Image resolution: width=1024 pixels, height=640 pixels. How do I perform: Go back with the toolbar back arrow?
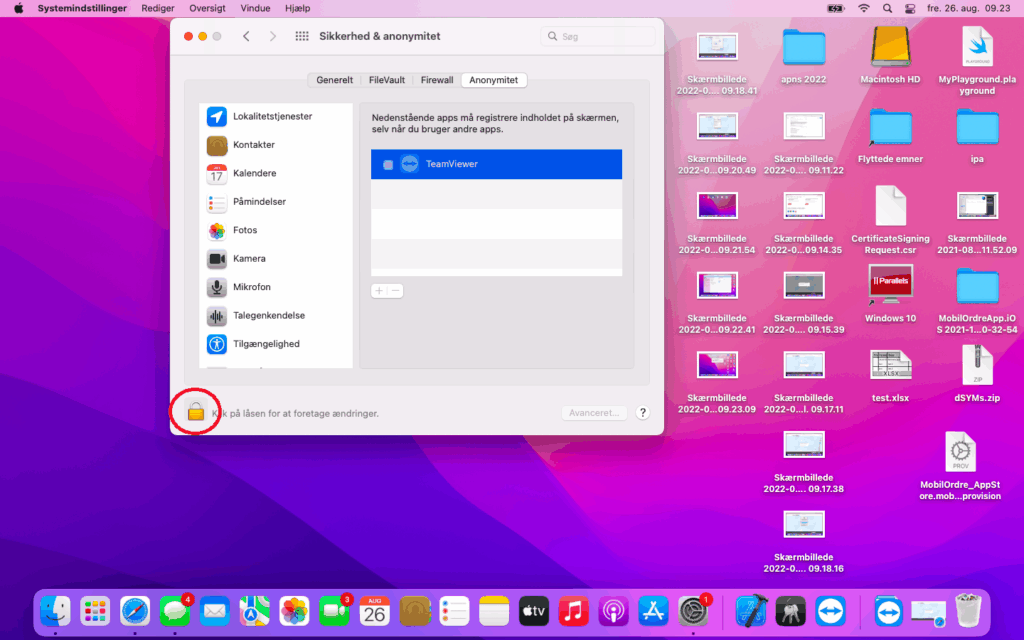pyautogui.click(x=246, y=37)
